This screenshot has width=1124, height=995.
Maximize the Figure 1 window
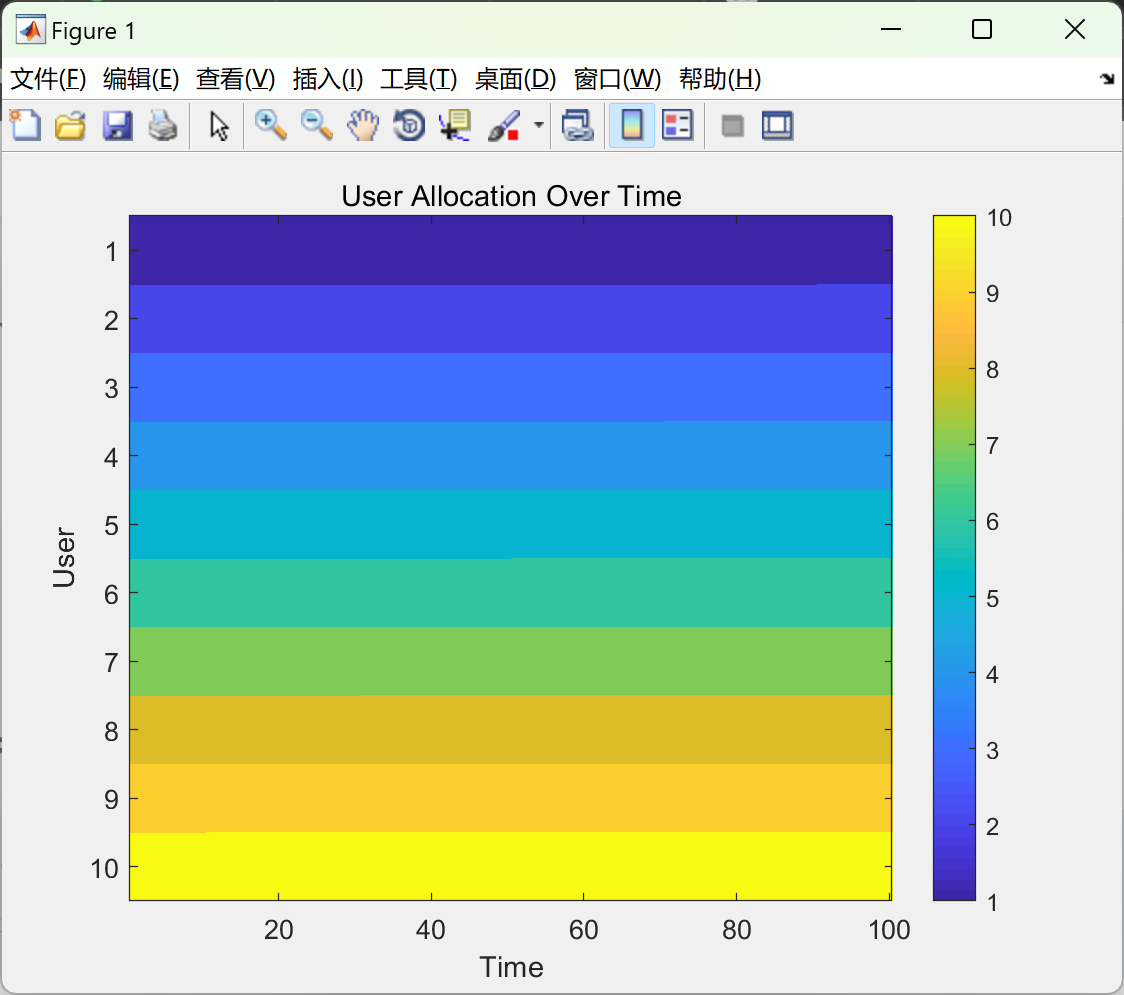click(x=981, y=29)
